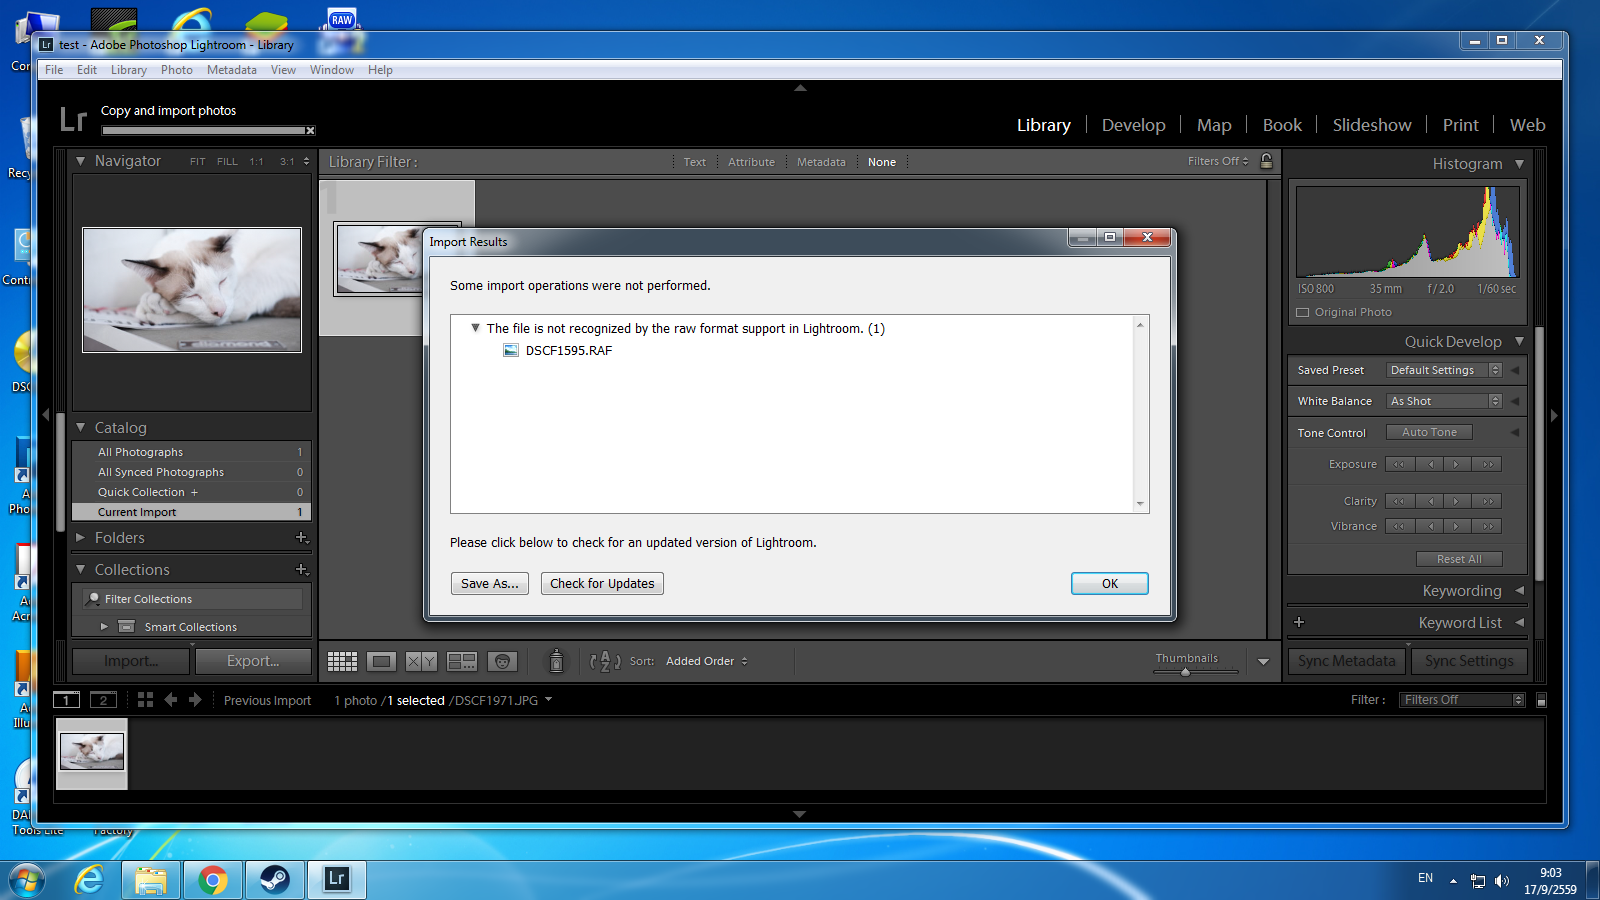Image resolution: width=1600 pixels, height=900 pixels.
Task: Click OK in Import Results dialog
Action: pos(1110,583)
